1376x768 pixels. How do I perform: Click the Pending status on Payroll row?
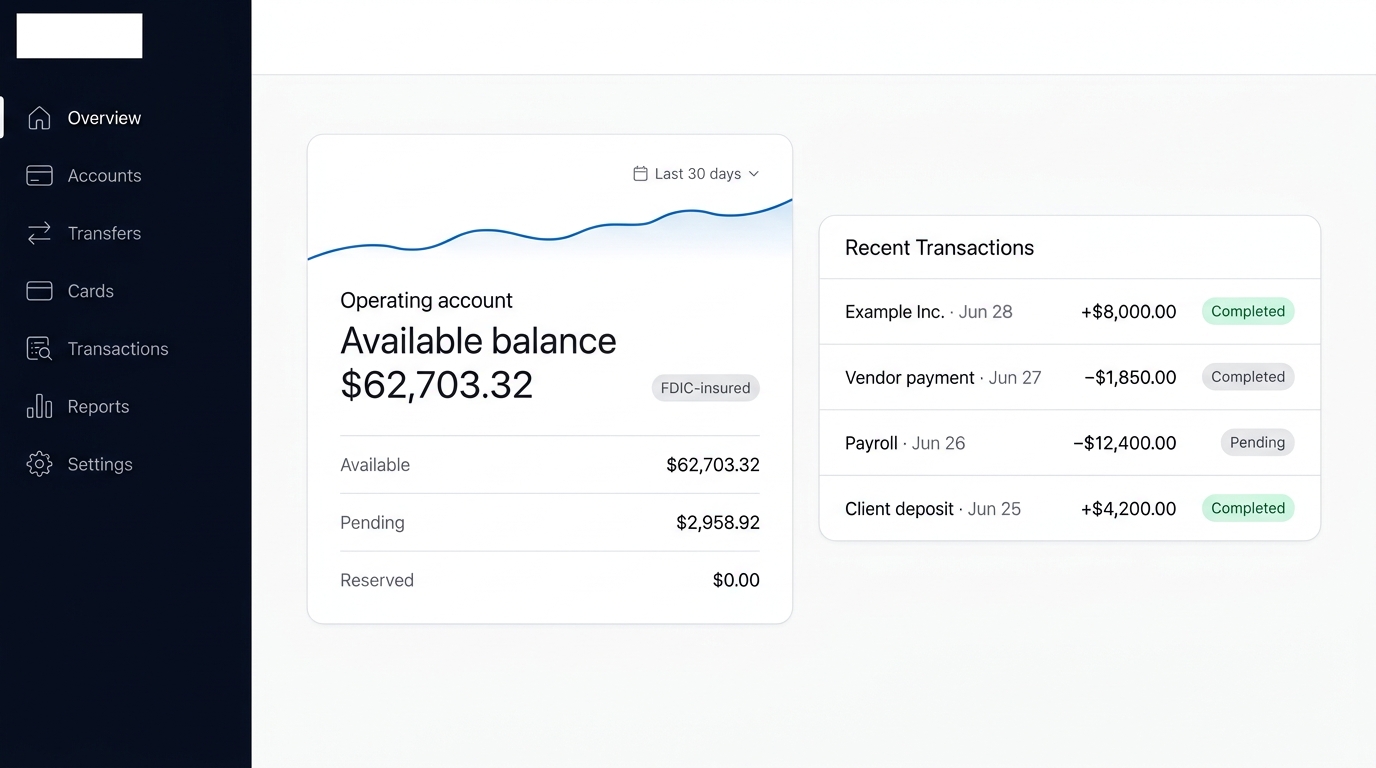(1257, 443)
